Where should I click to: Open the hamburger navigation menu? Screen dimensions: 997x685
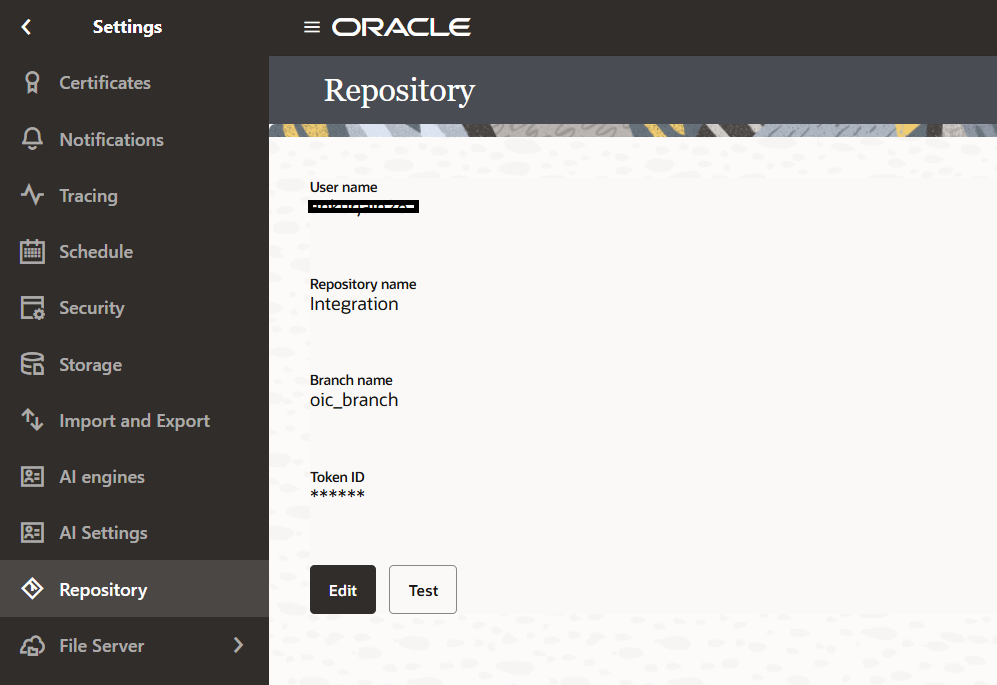point(312,27)
